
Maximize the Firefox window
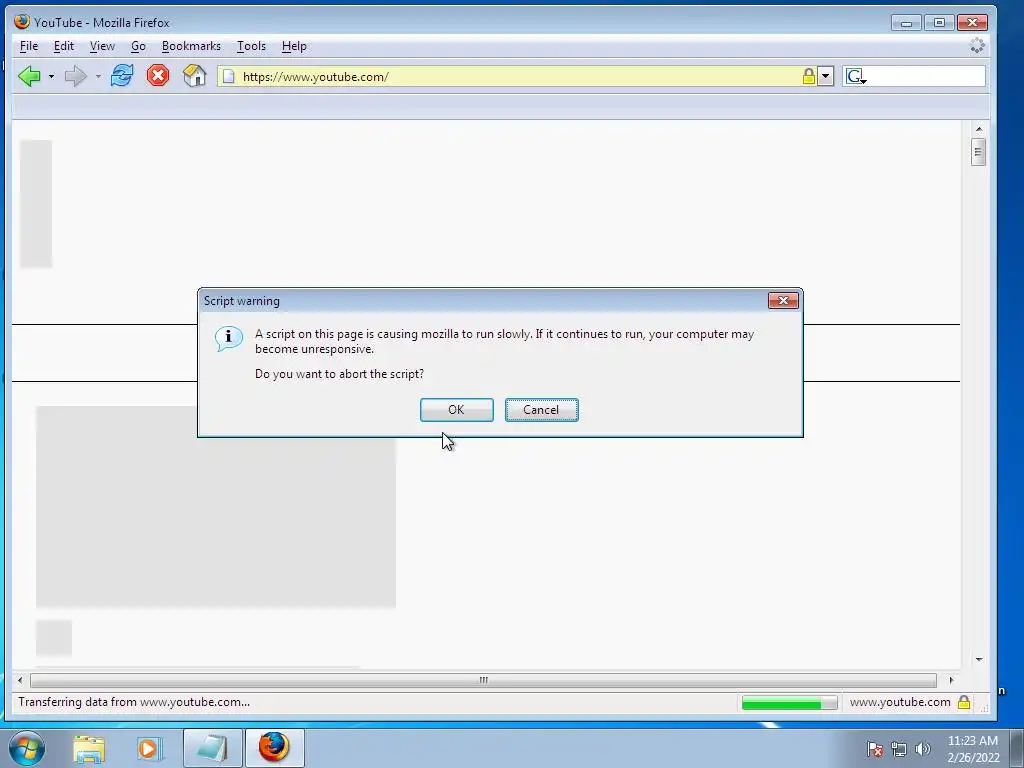939,23
